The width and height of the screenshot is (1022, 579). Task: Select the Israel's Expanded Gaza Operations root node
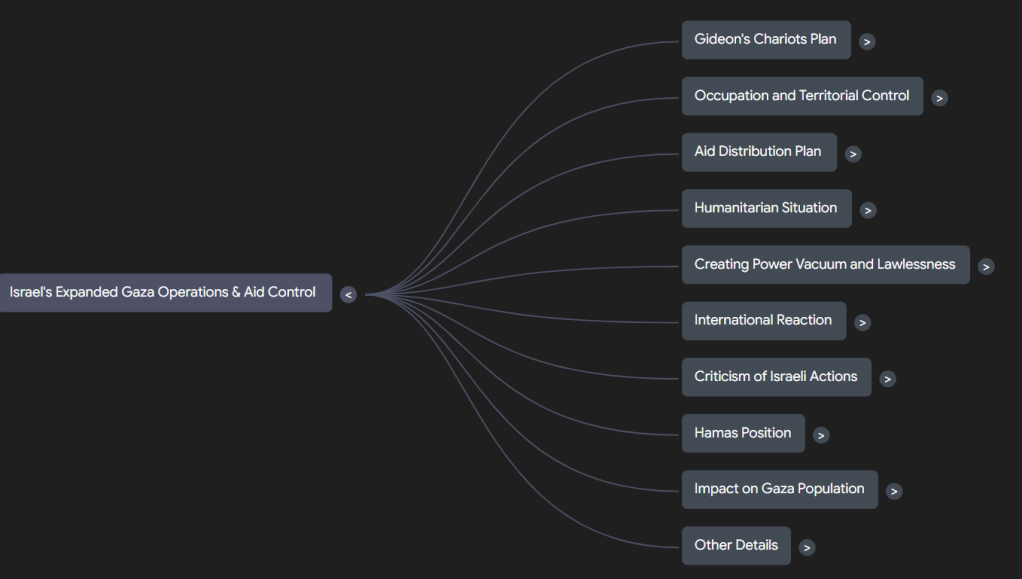[x=163, y=293]
